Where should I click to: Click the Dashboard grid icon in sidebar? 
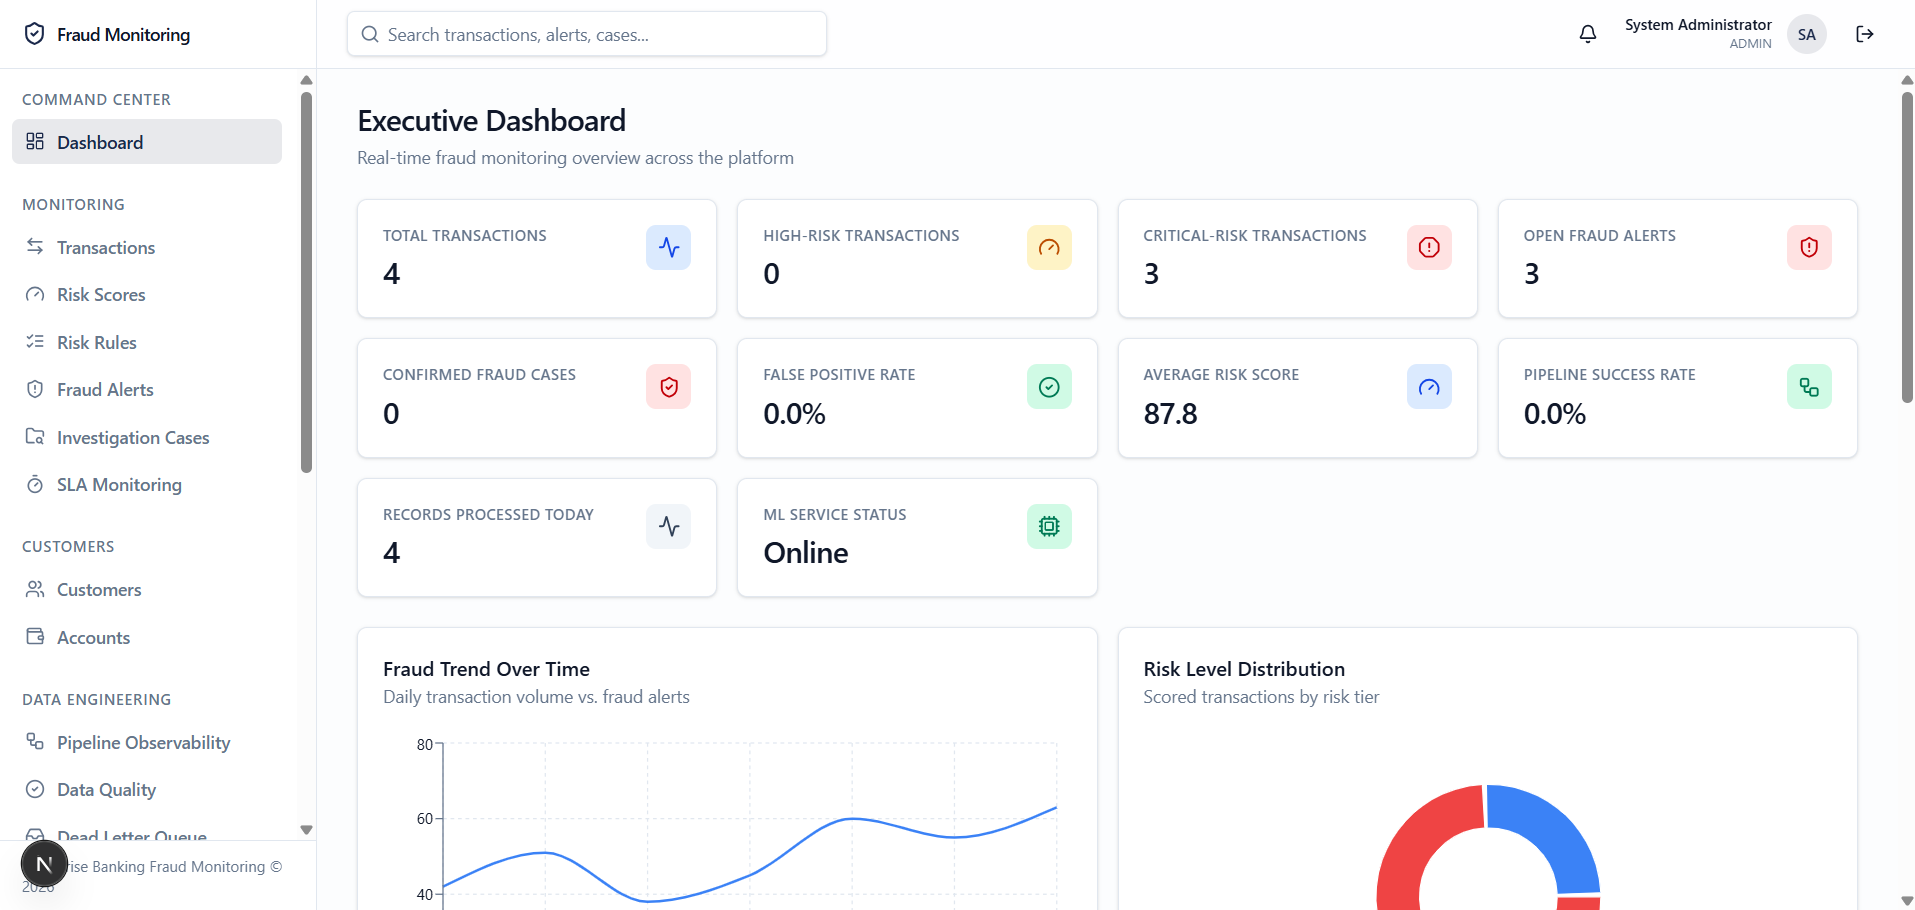[35, 141]
